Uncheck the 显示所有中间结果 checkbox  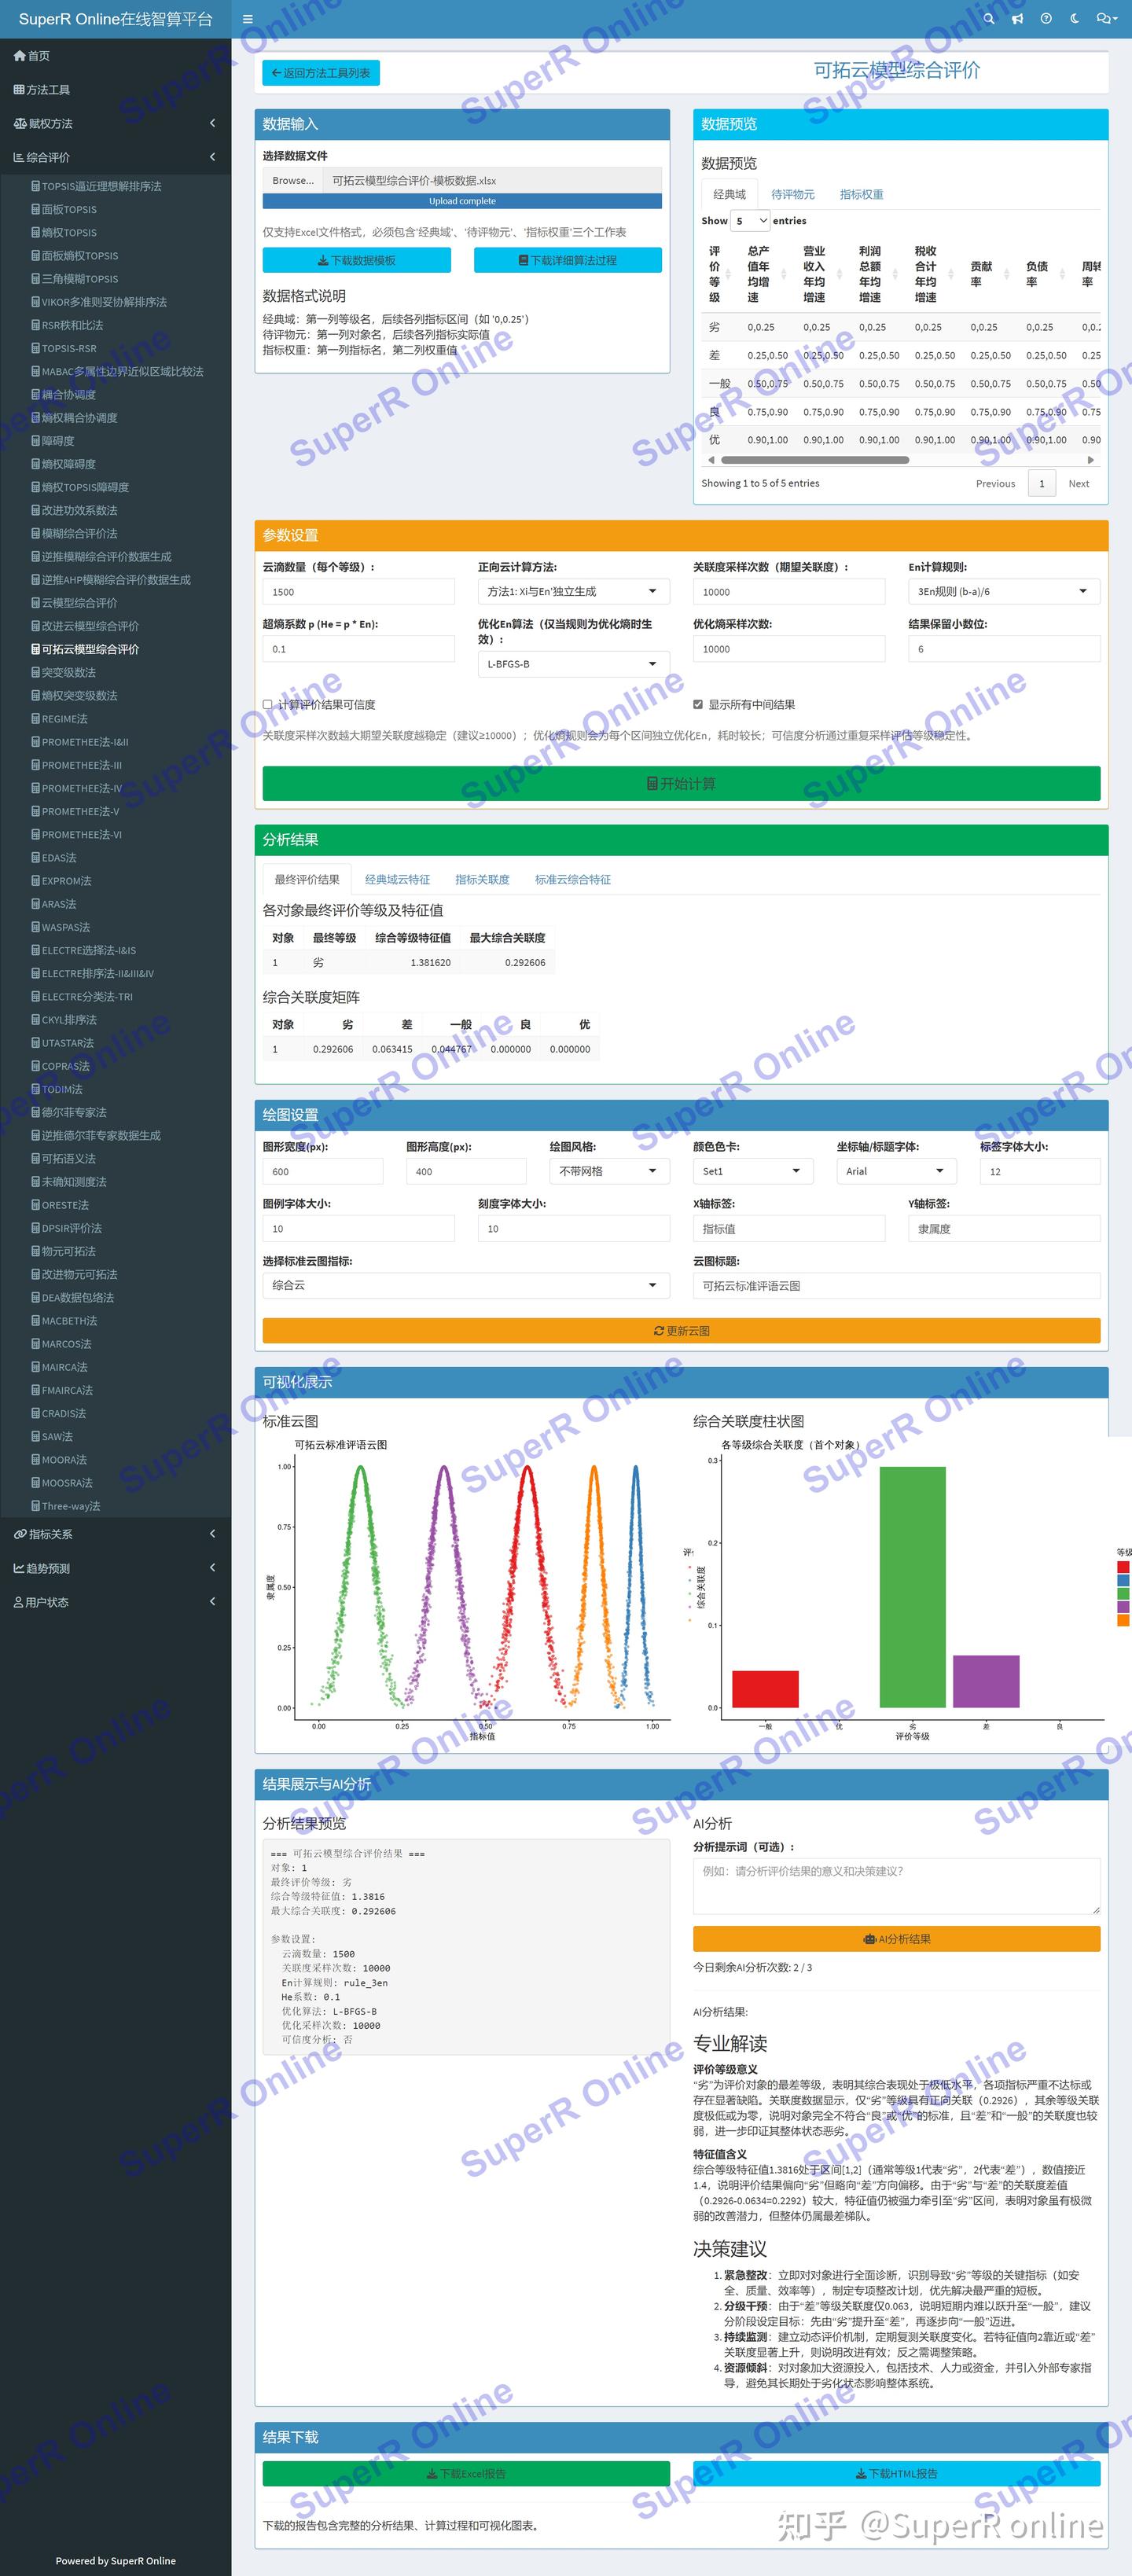(698, 705)
